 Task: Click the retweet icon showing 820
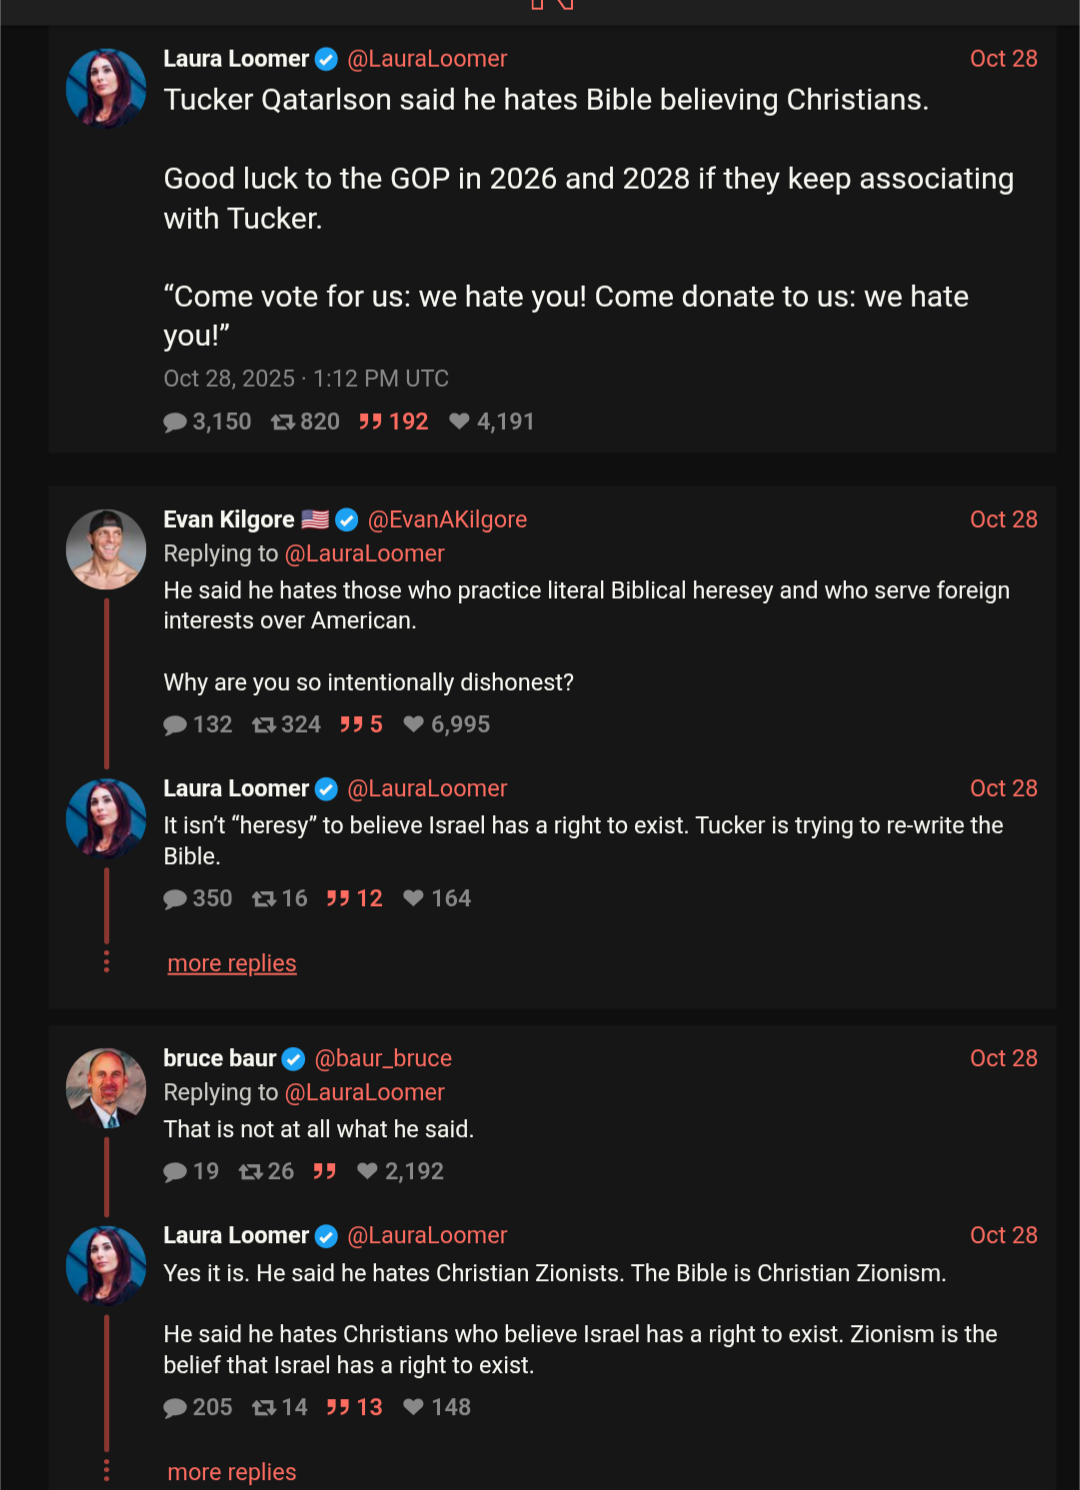point(283,422)
